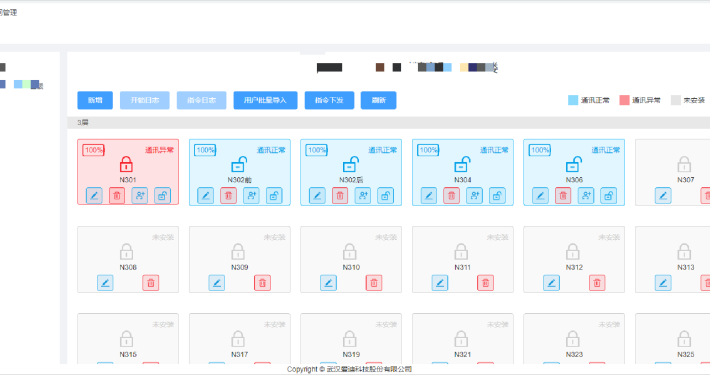Click 用户批量导入 batch user import

click(265, 100)
